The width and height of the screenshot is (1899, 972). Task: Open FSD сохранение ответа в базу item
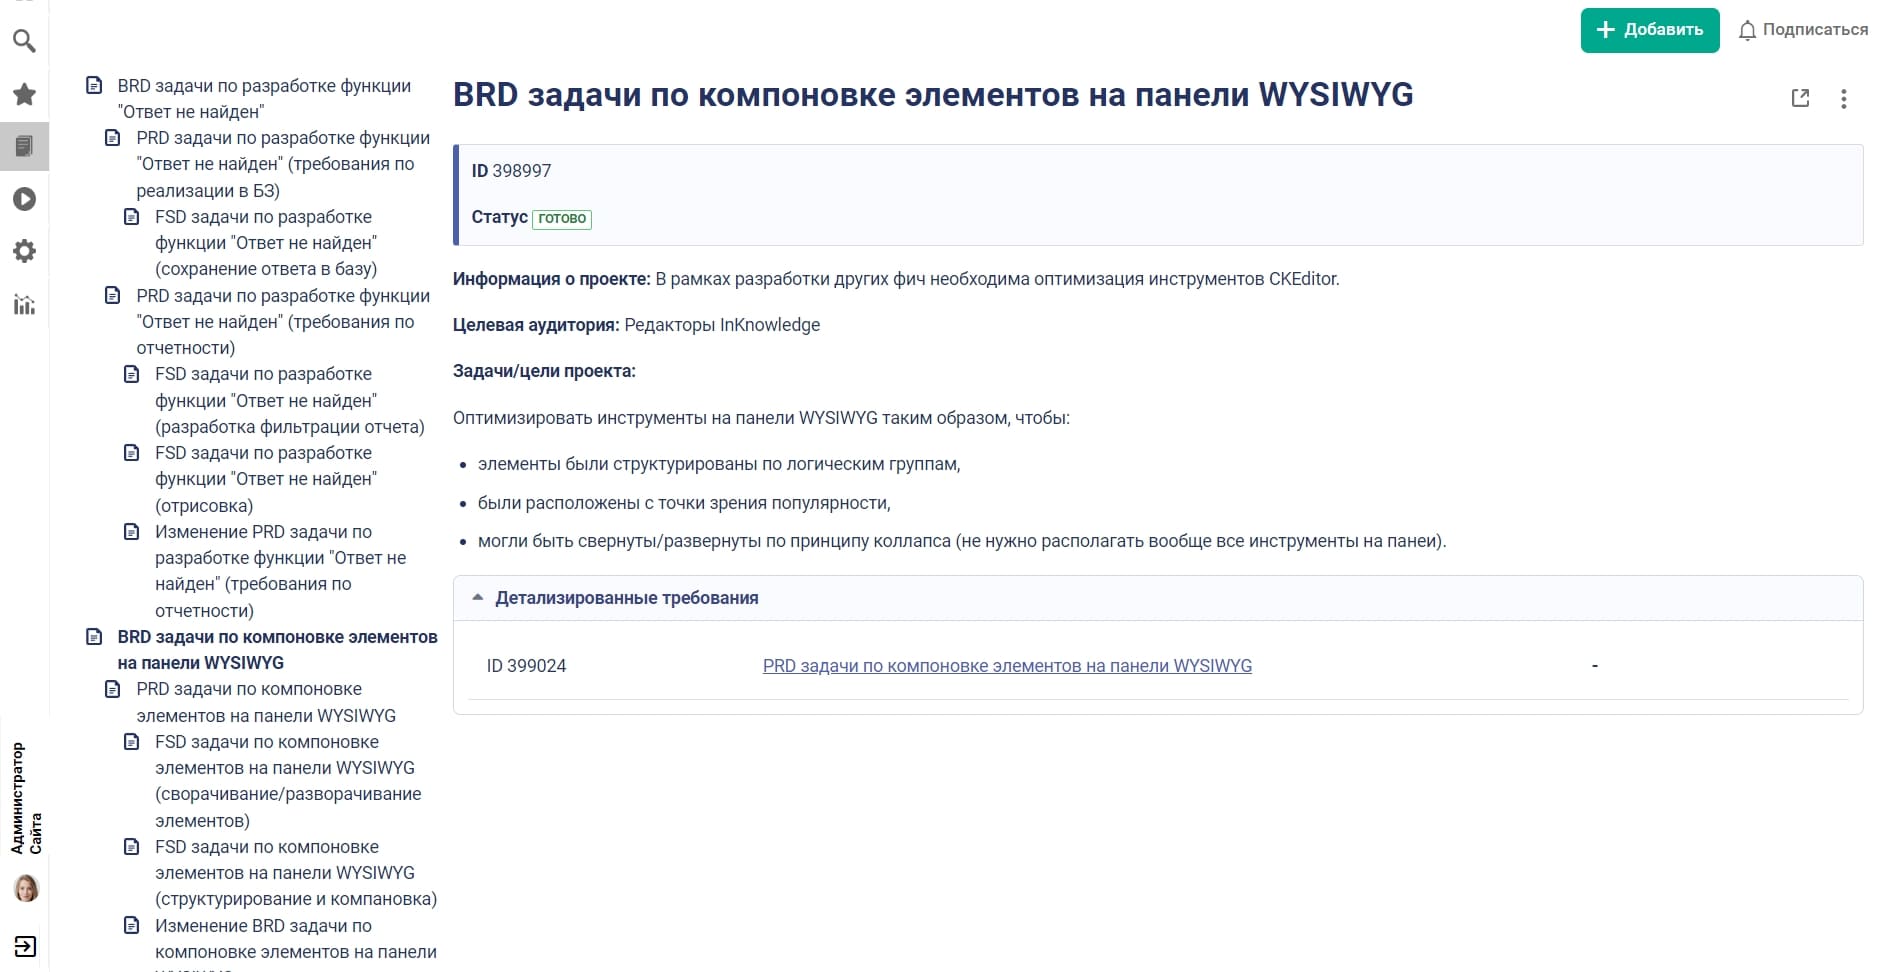(265, 243)
